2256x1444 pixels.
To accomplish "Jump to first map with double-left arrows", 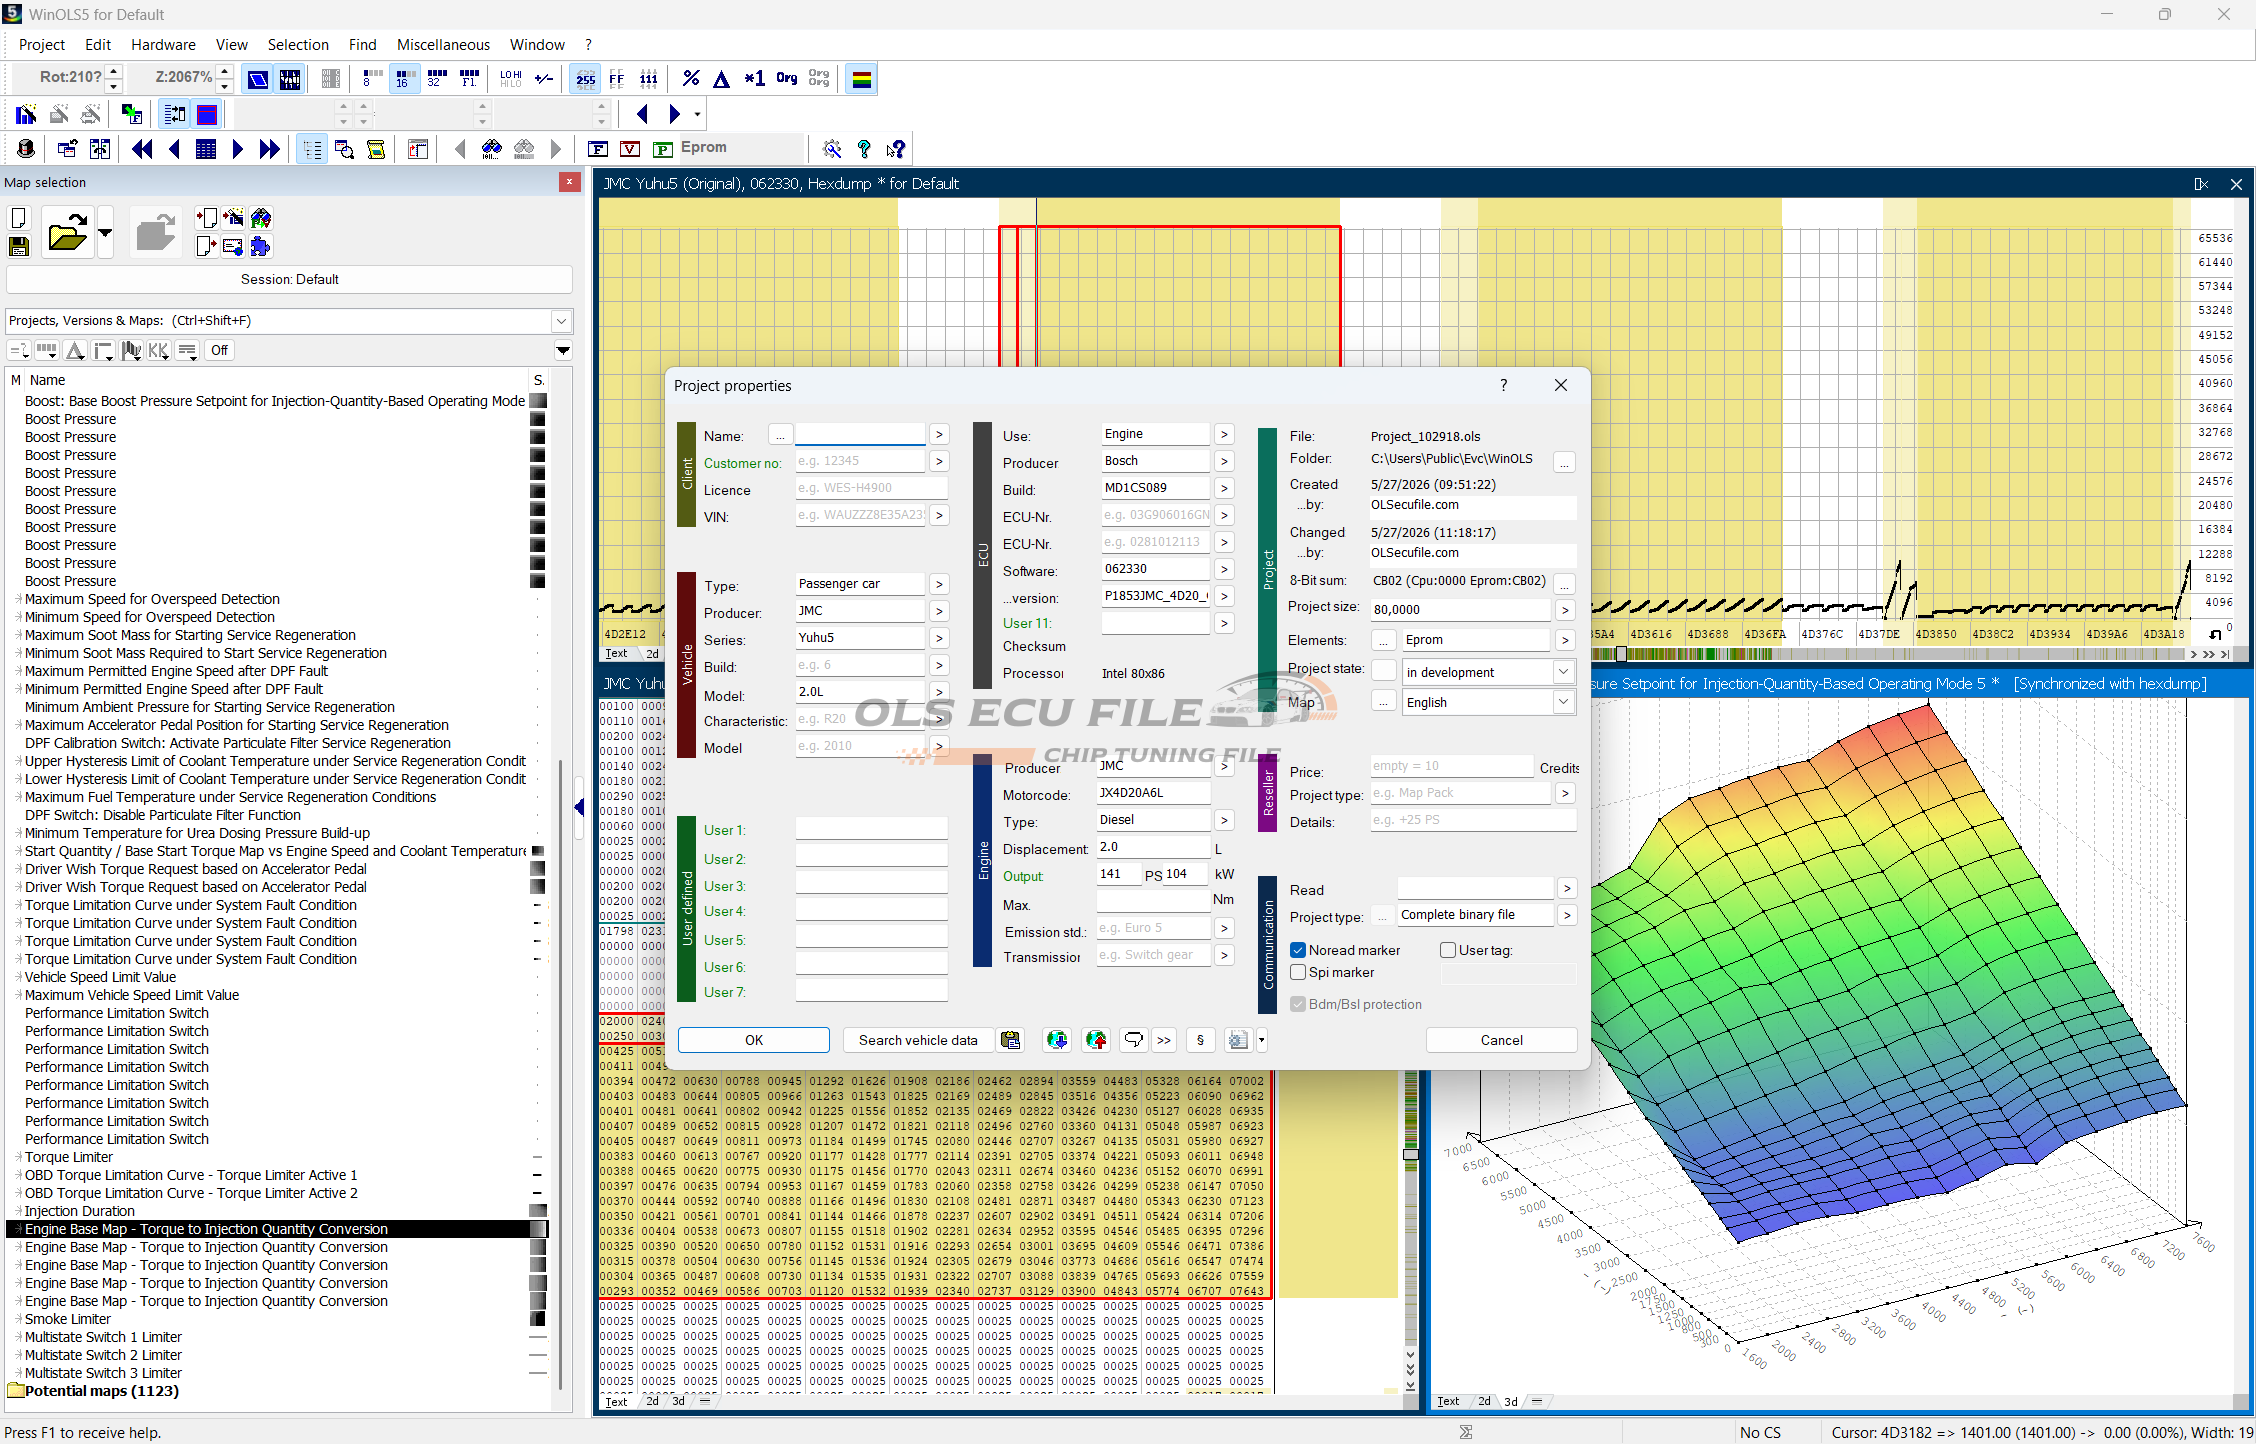I will pos(142,149).
